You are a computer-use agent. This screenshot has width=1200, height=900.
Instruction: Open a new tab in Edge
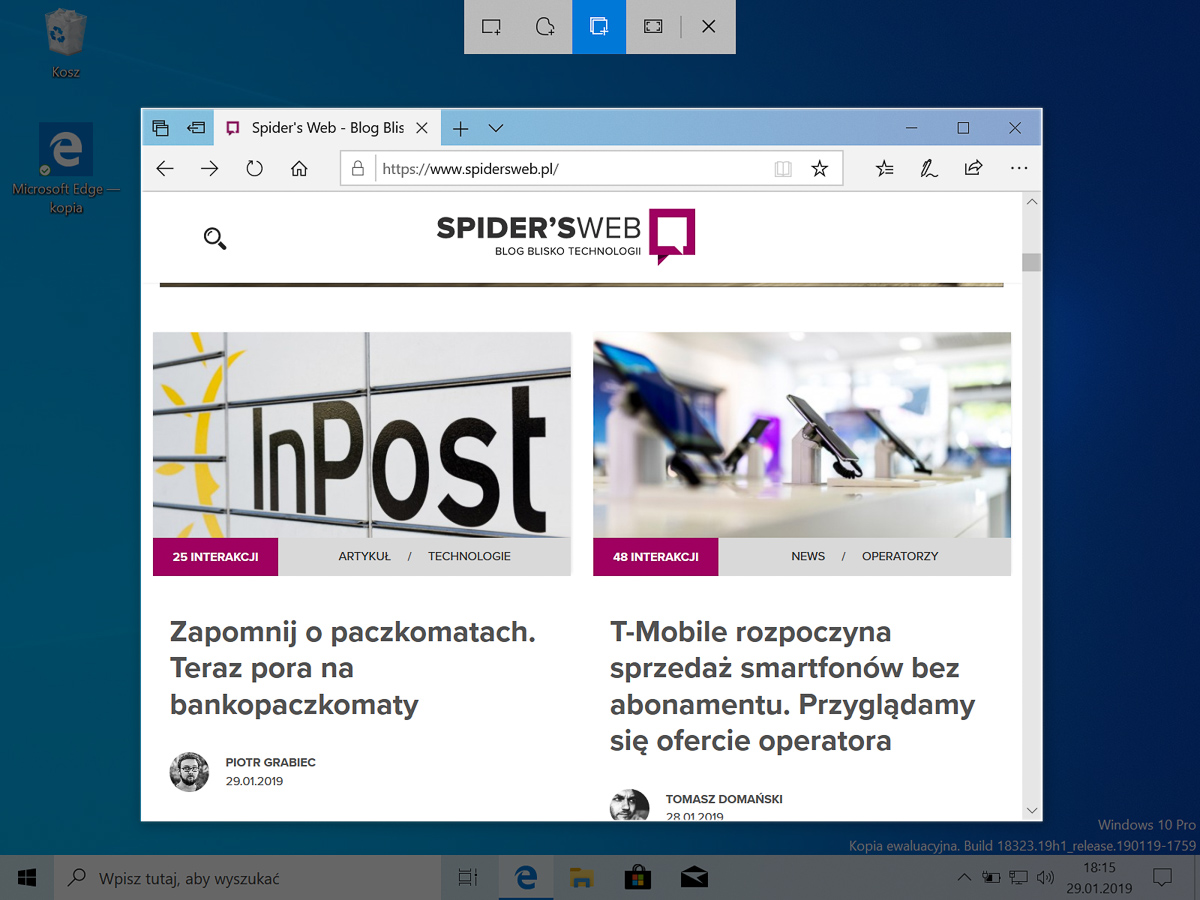[460, 128]
